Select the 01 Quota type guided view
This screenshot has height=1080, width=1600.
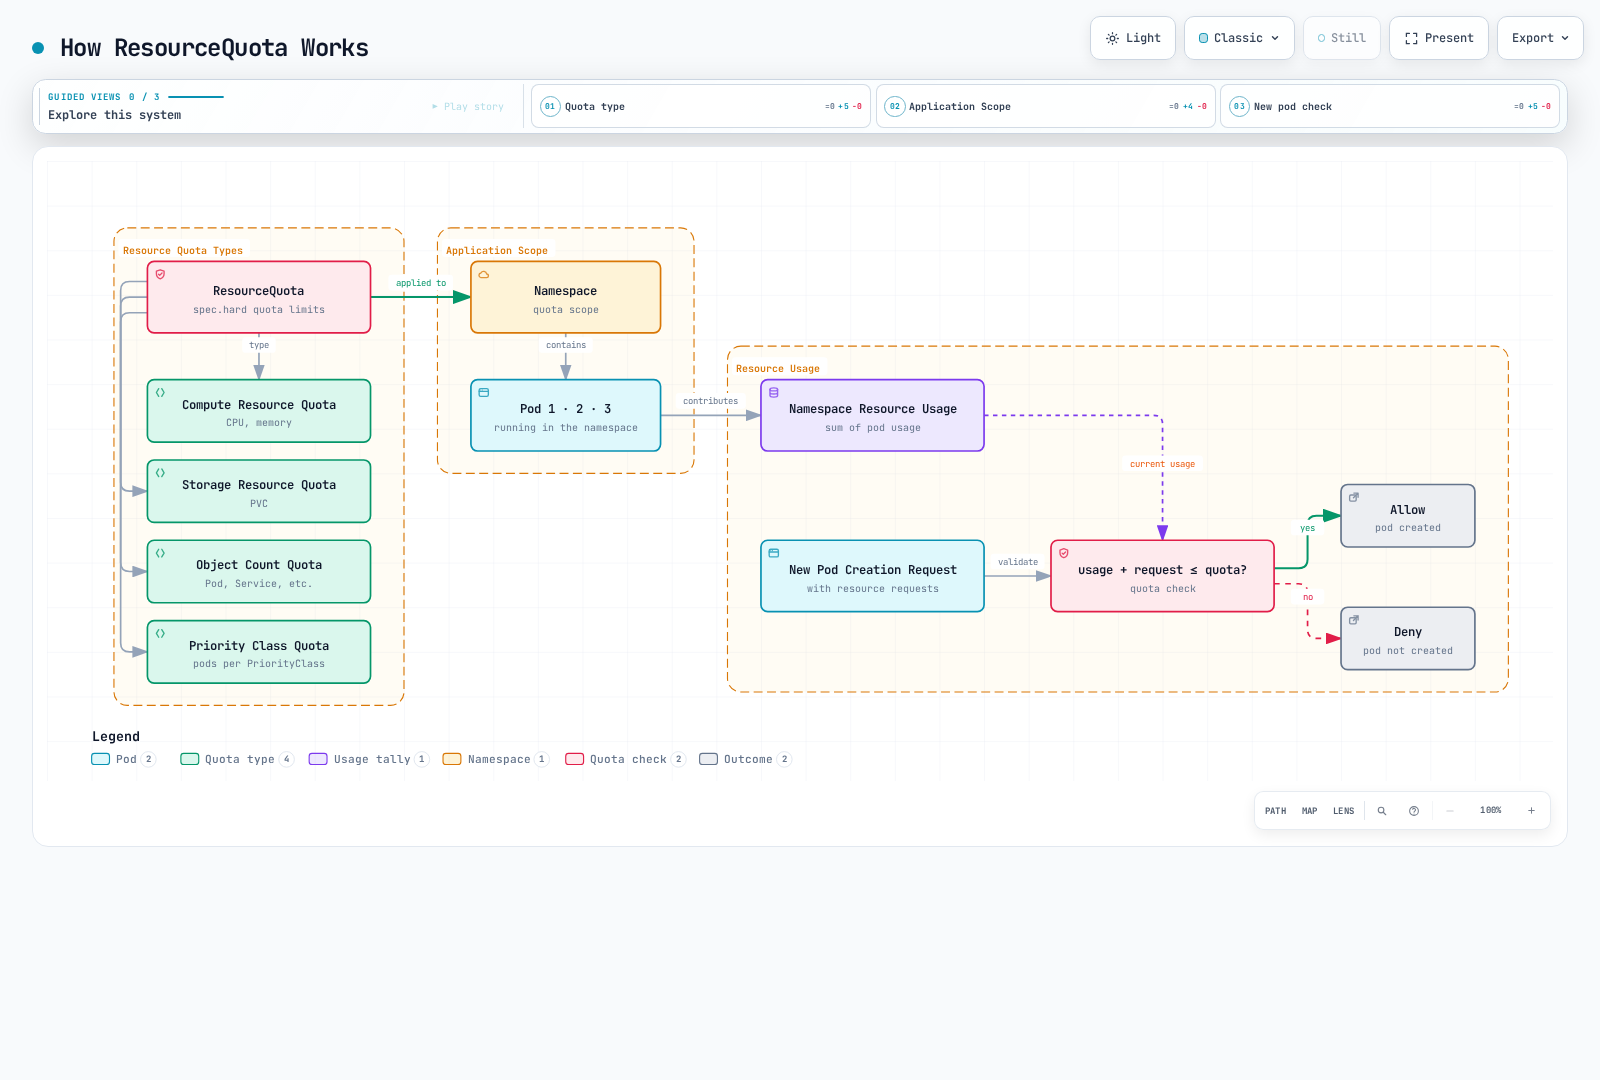pyautogui.click(x=701, y=106)
